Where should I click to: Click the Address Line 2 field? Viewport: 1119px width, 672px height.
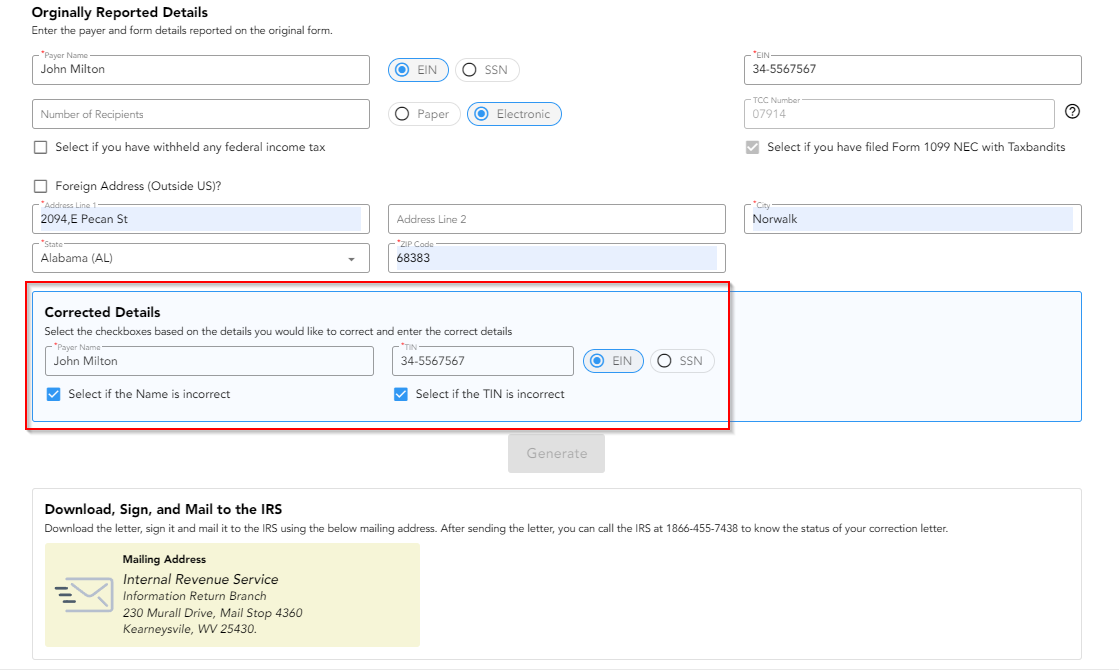pyautogui.click(x=556, y=218)
